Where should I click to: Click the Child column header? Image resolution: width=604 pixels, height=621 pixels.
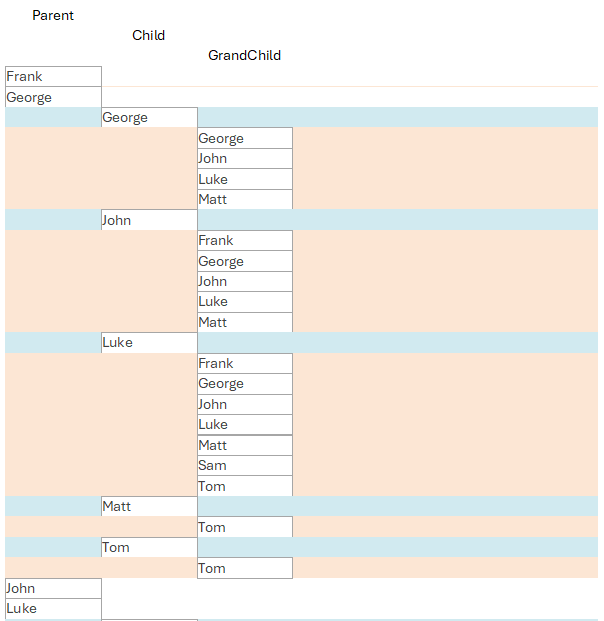(148, 36)
